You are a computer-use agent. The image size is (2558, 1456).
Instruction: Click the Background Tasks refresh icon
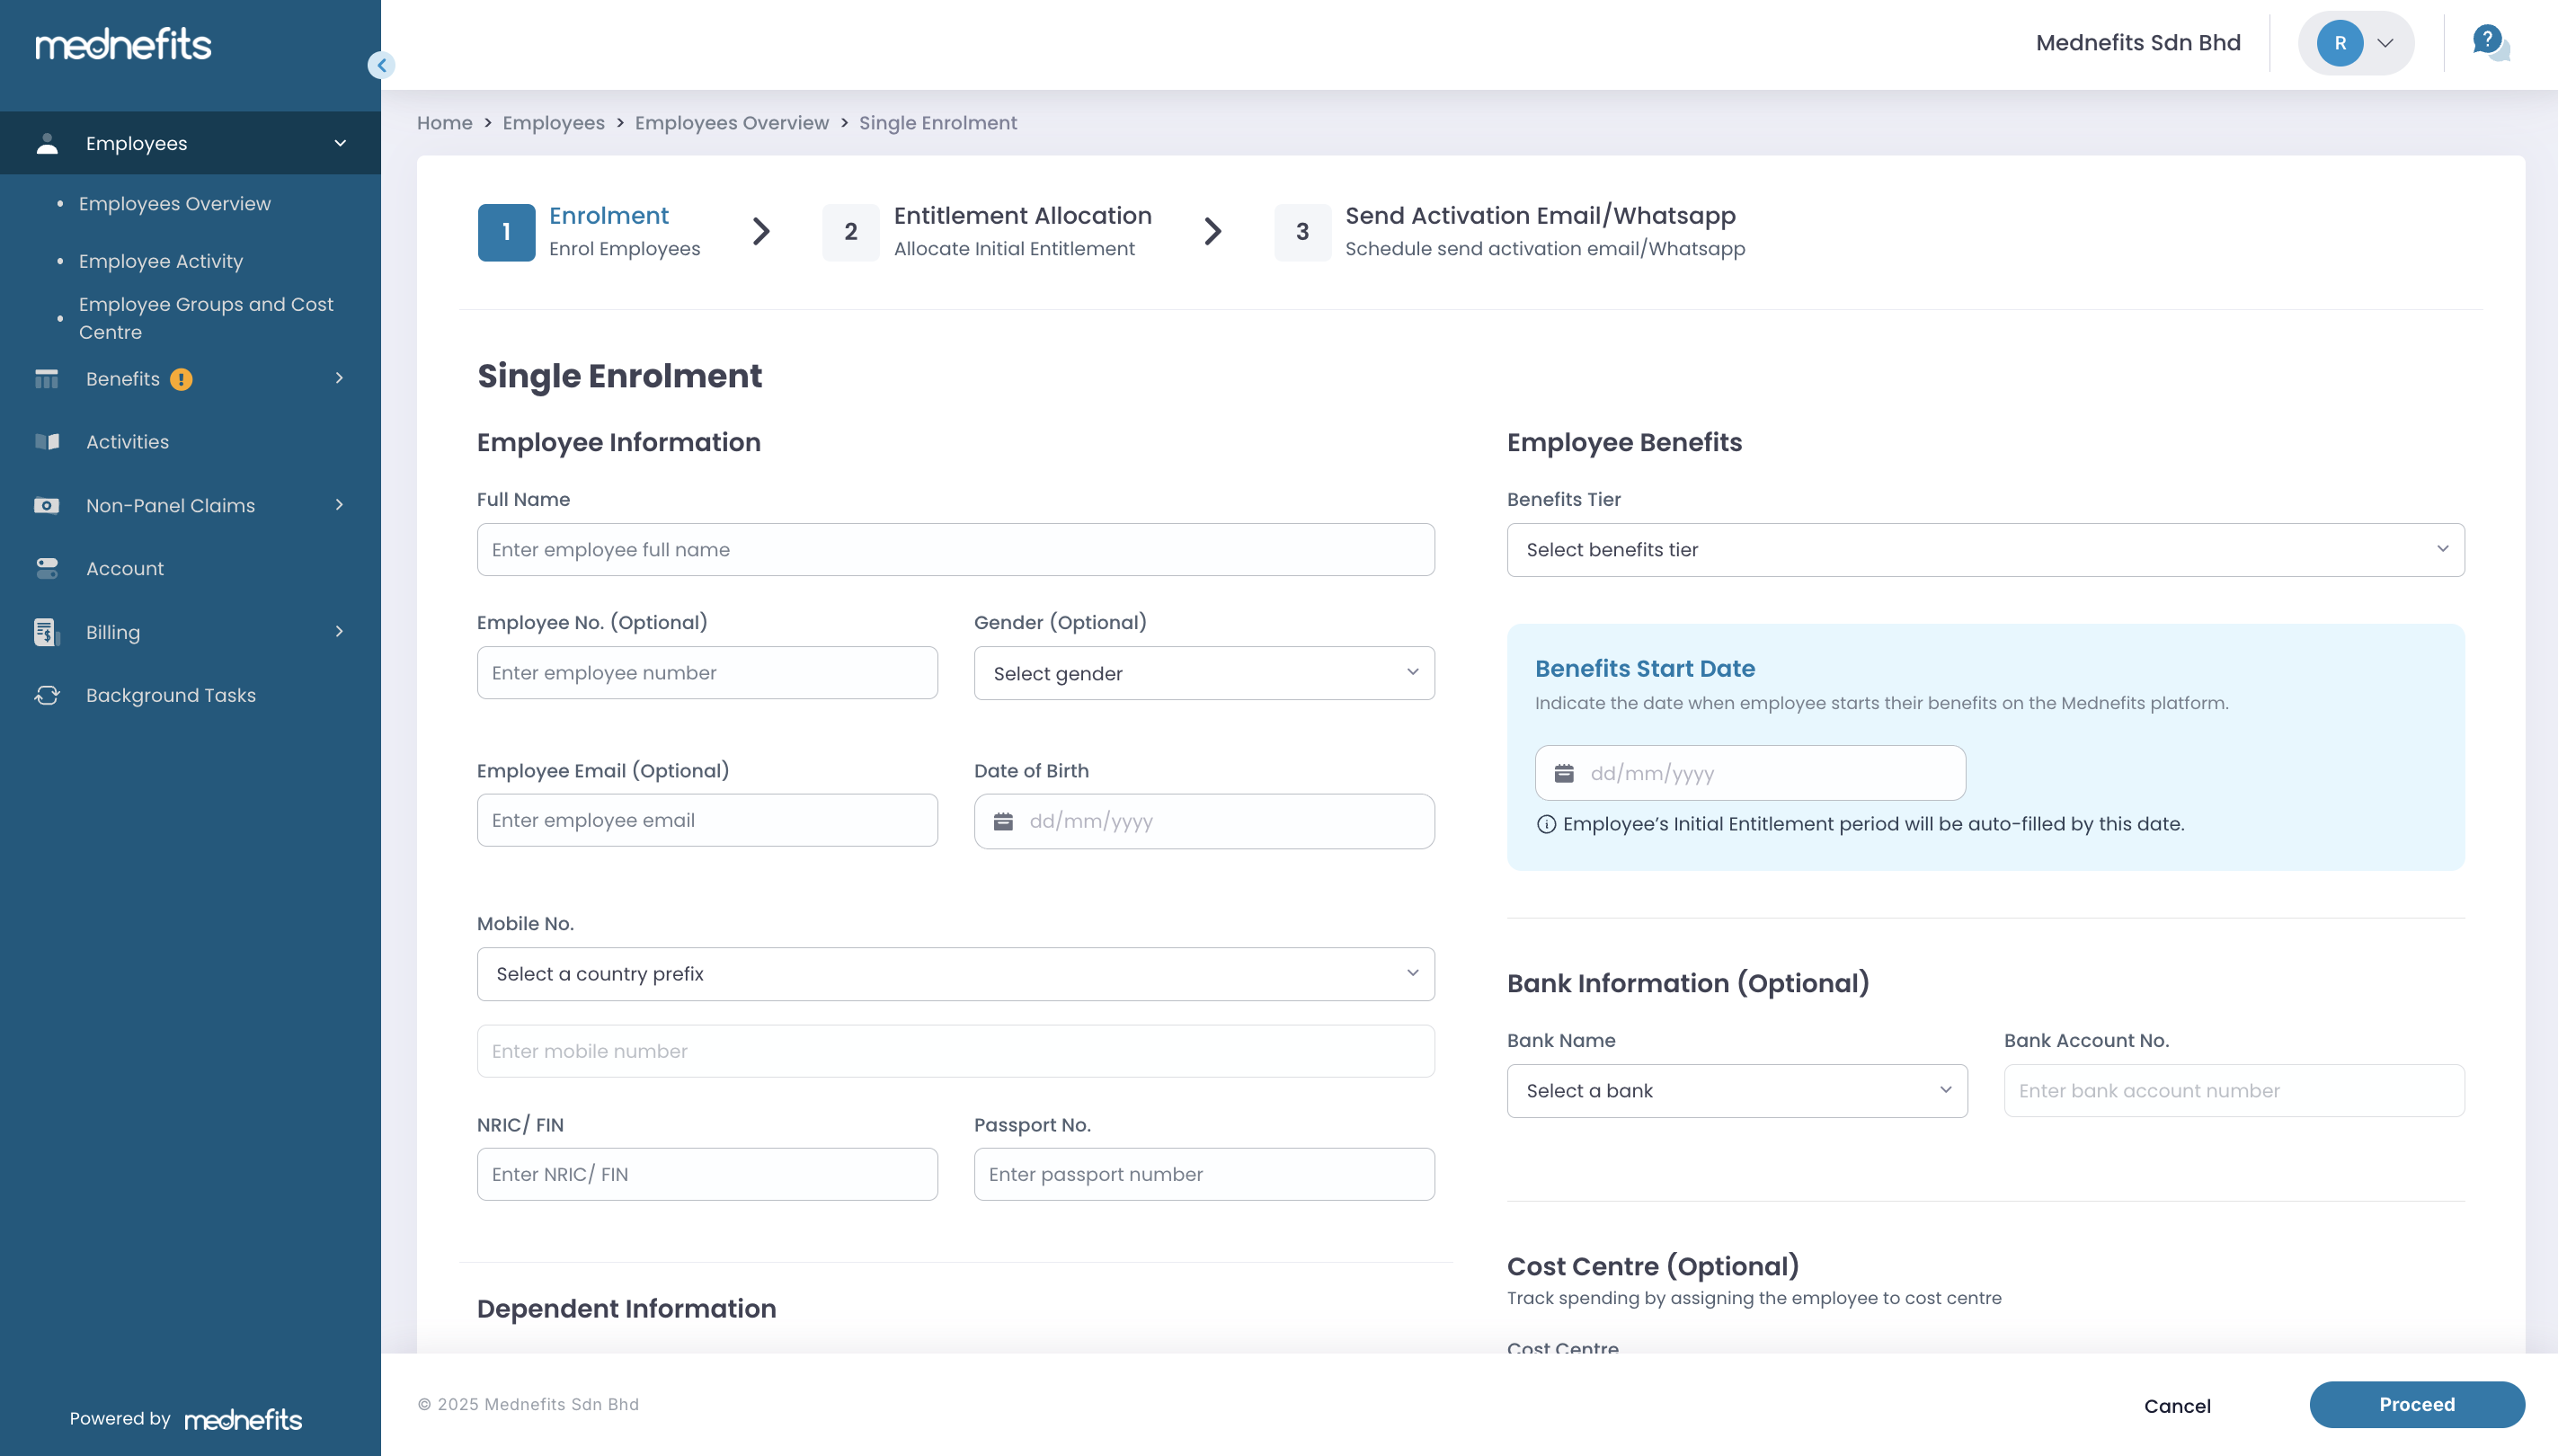[x=47, y=695]
